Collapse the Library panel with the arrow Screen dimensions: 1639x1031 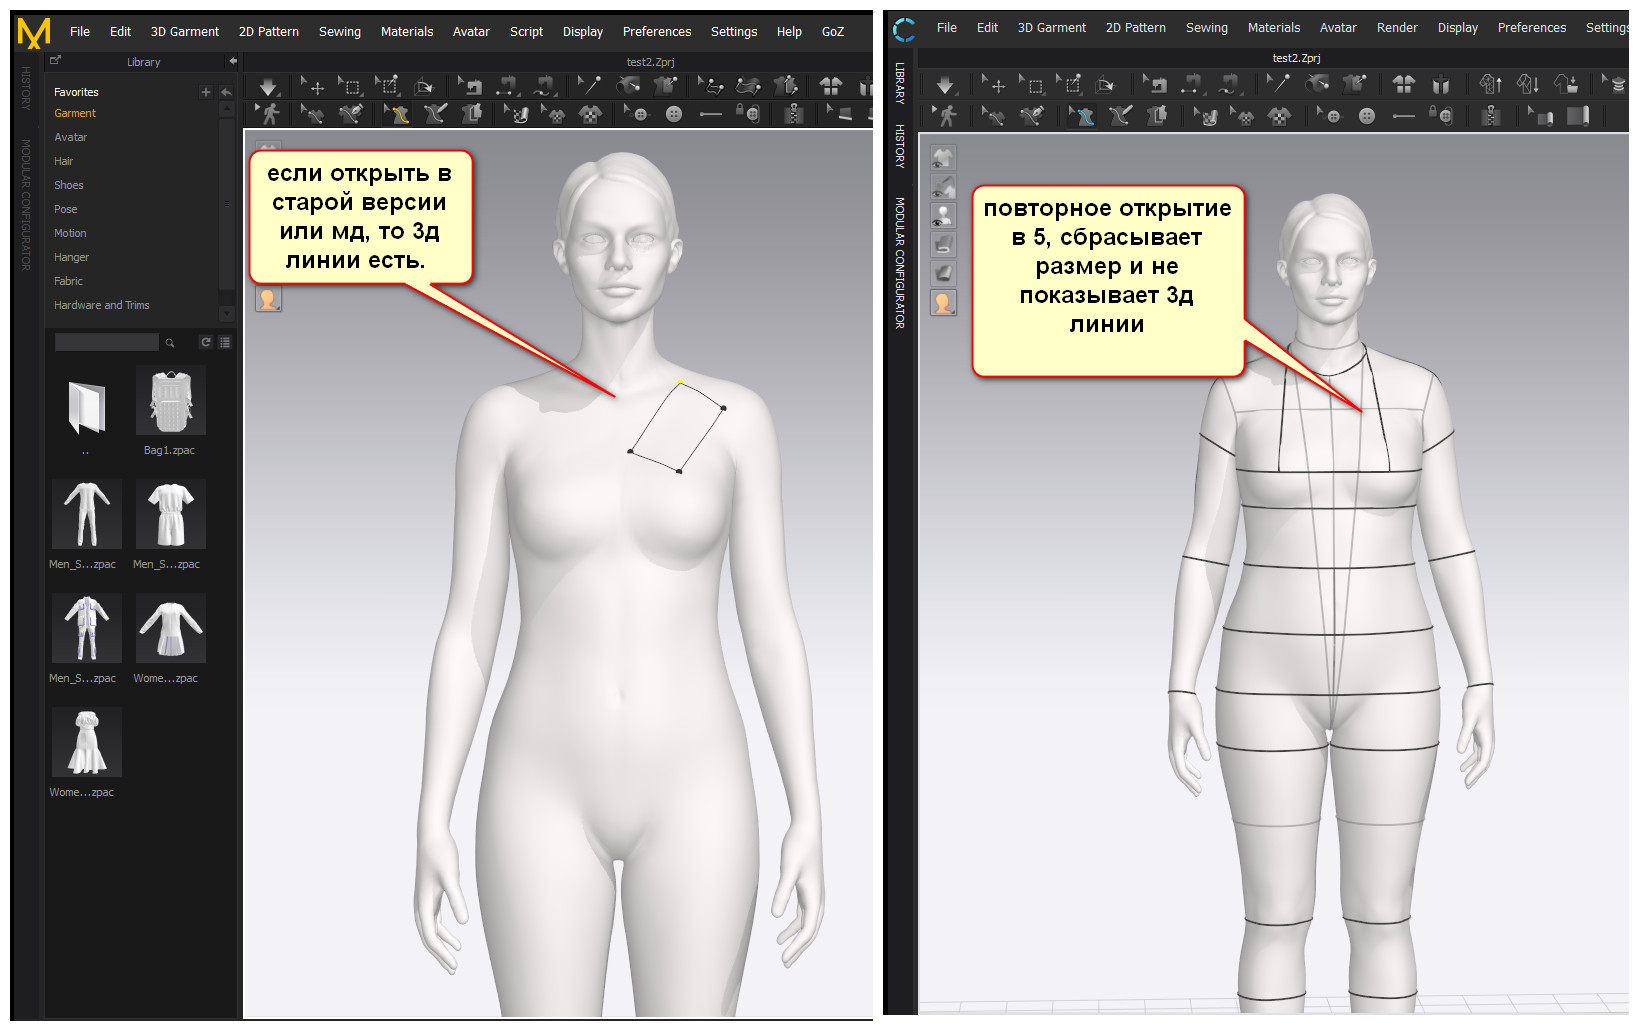233,61
